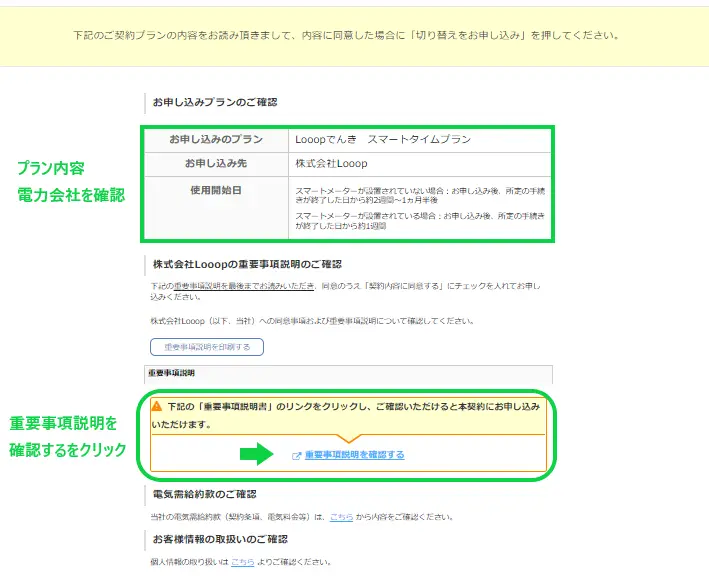The image size is (709, 581).
Task: Click the orange warning triangle icon
Action: [156, 406]
